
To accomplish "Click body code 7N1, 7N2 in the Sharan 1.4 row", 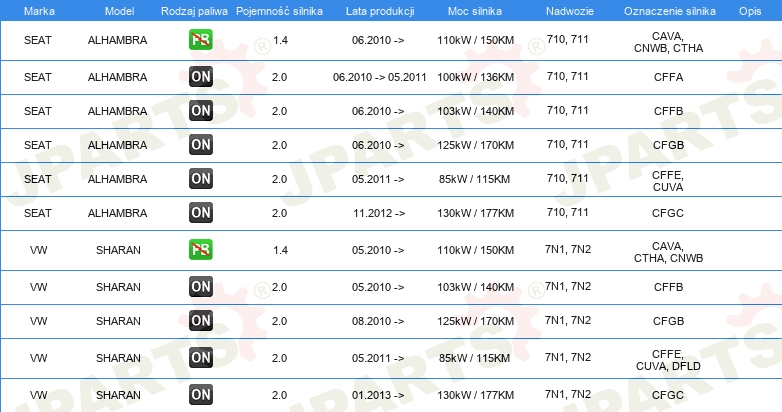I will [568, 249].
